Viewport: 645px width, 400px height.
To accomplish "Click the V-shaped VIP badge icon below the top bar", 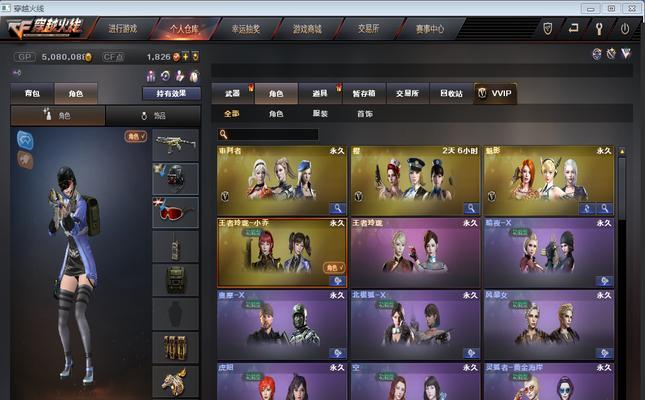I will (x=626, y=53).
